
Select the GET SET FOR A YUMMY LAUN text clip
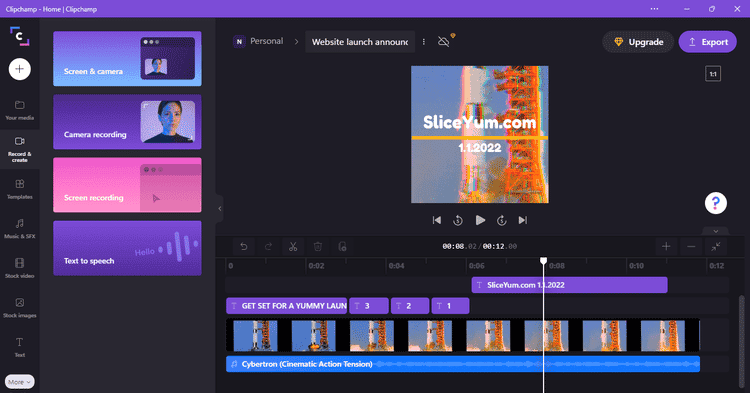[287, 306]
